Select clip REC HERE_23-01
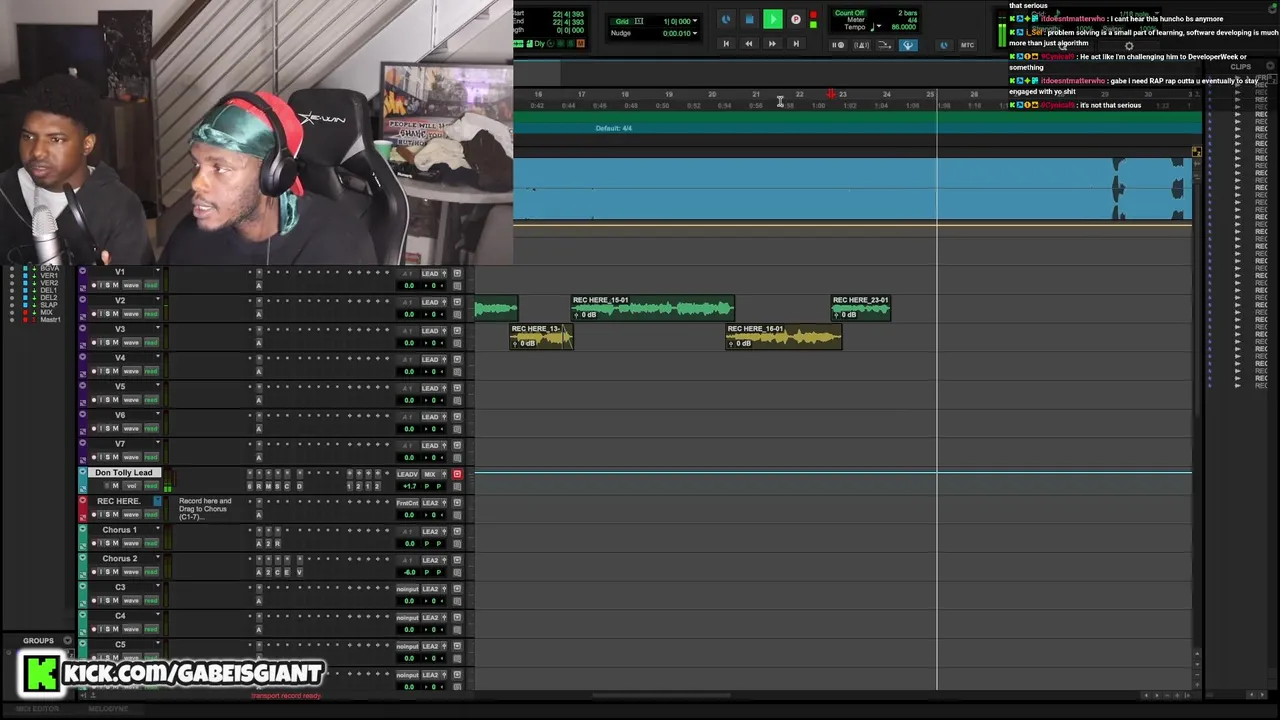The image size is (1280, 720). (860, 307)
